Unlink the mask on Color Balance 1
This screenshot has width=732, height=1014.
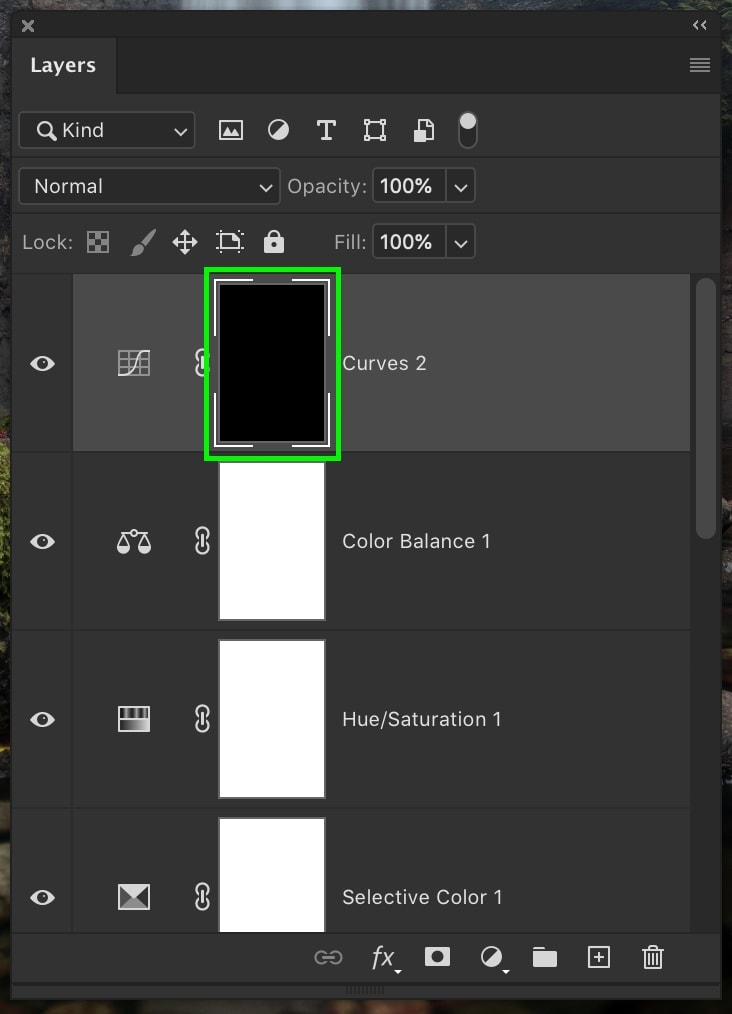click(x=202, y=541)
